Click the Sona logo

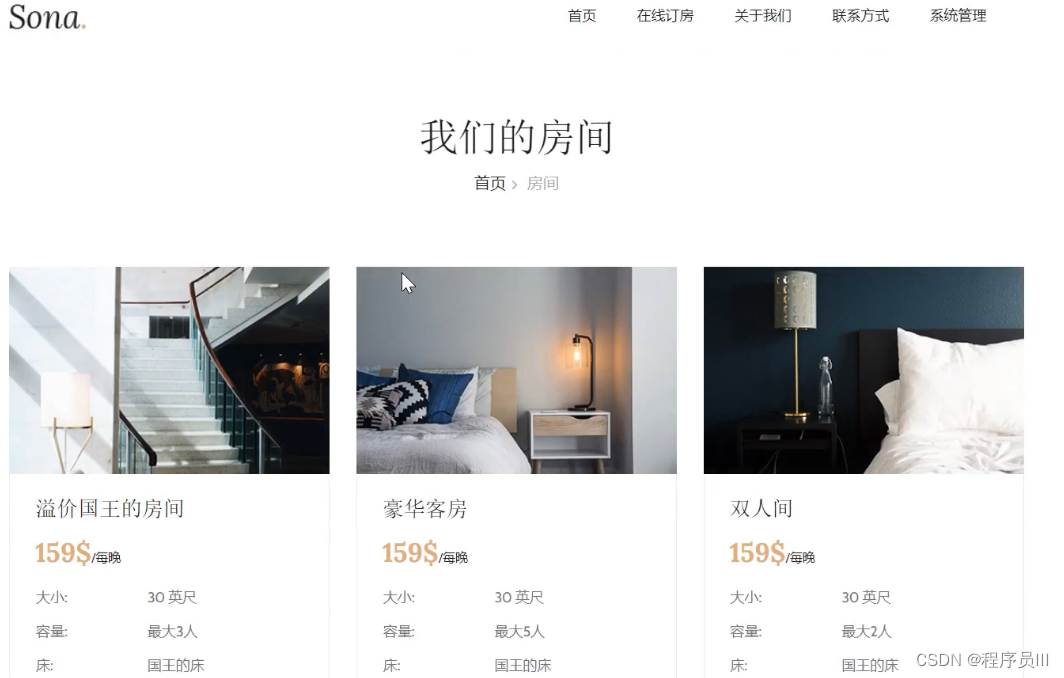[x=47, y=17]
